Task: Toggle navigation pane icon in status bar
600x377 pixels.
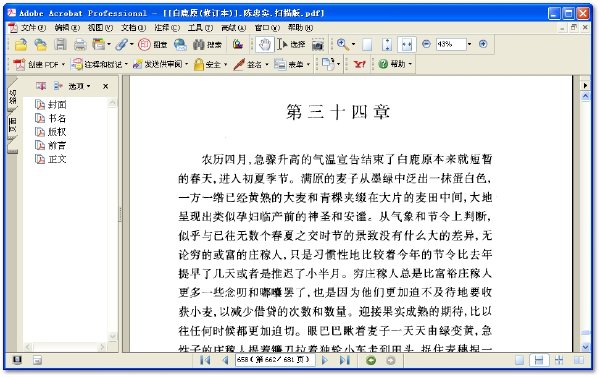Action: point(37,360)
